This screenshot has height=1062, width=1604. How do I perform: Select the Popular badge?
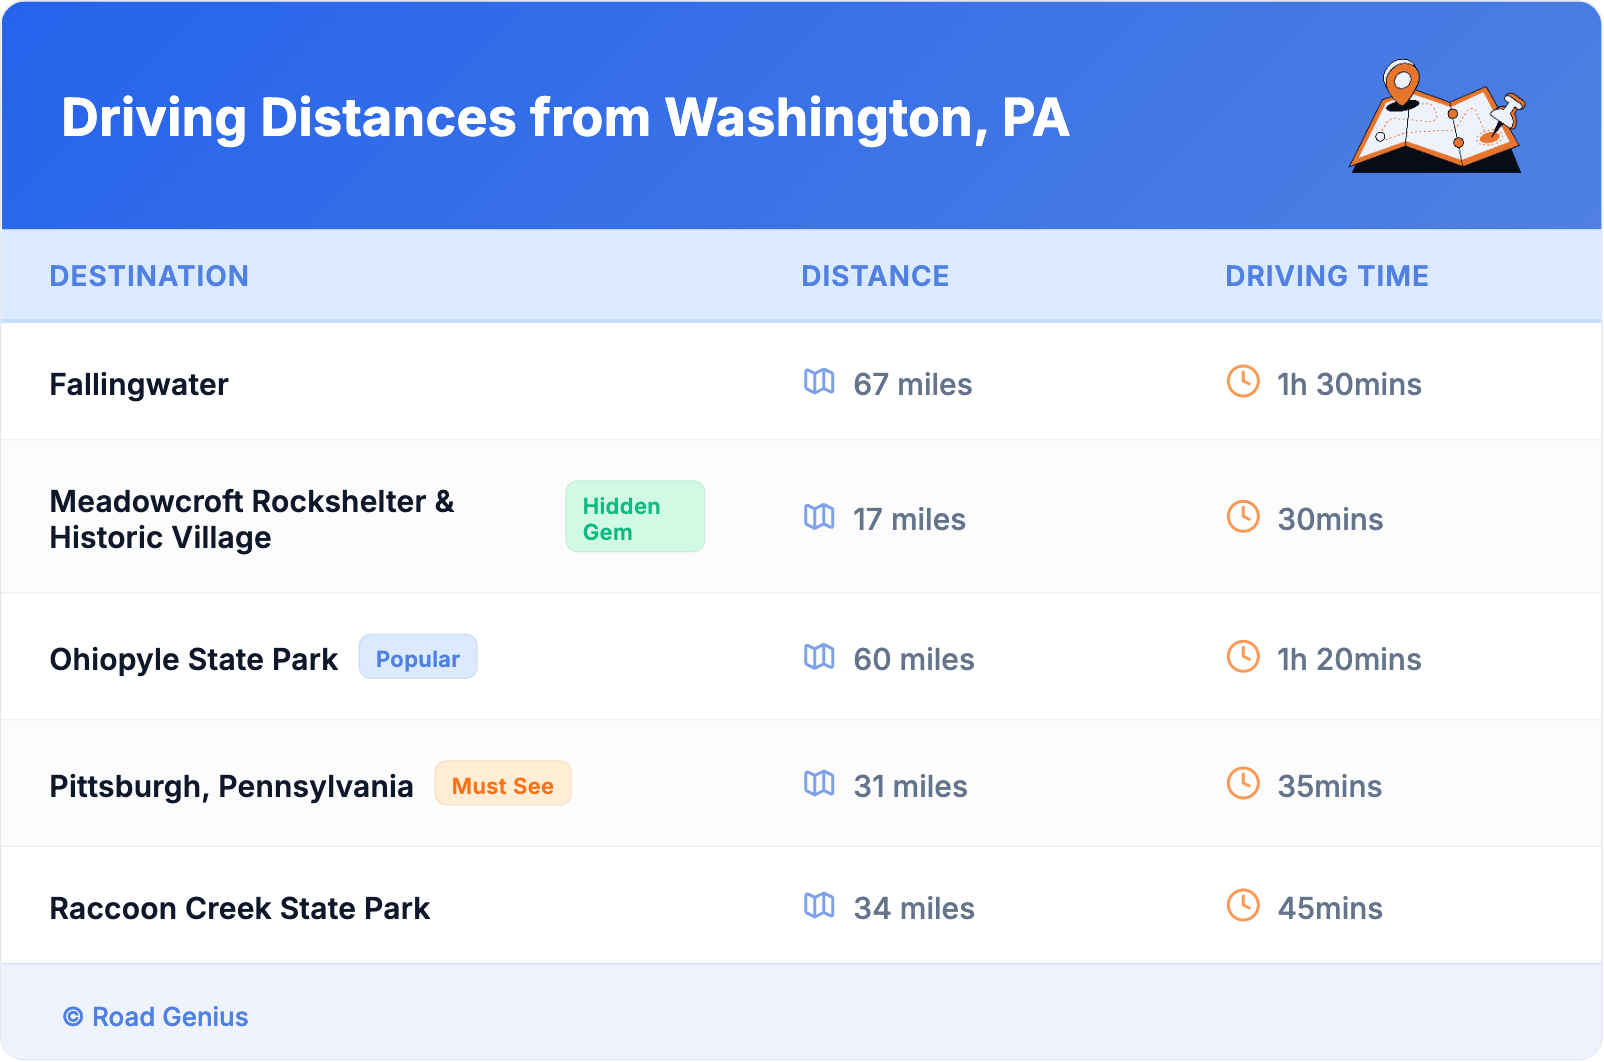pos(418,658)
